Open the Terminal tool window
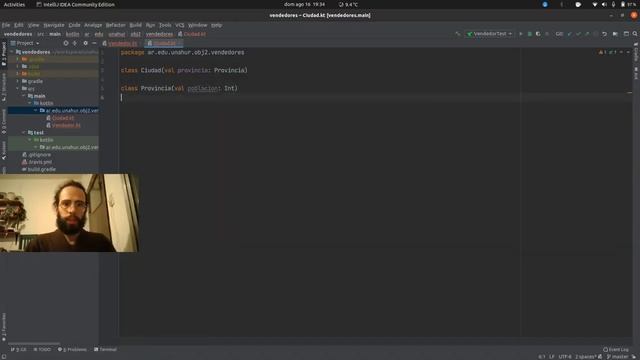This screenshot has height=360, width=640. [x=105, y=349]
